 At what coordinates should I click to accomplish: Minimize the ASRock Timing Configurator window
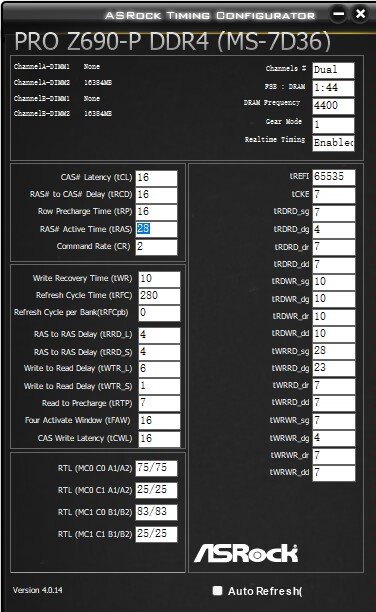pos(338,14)
